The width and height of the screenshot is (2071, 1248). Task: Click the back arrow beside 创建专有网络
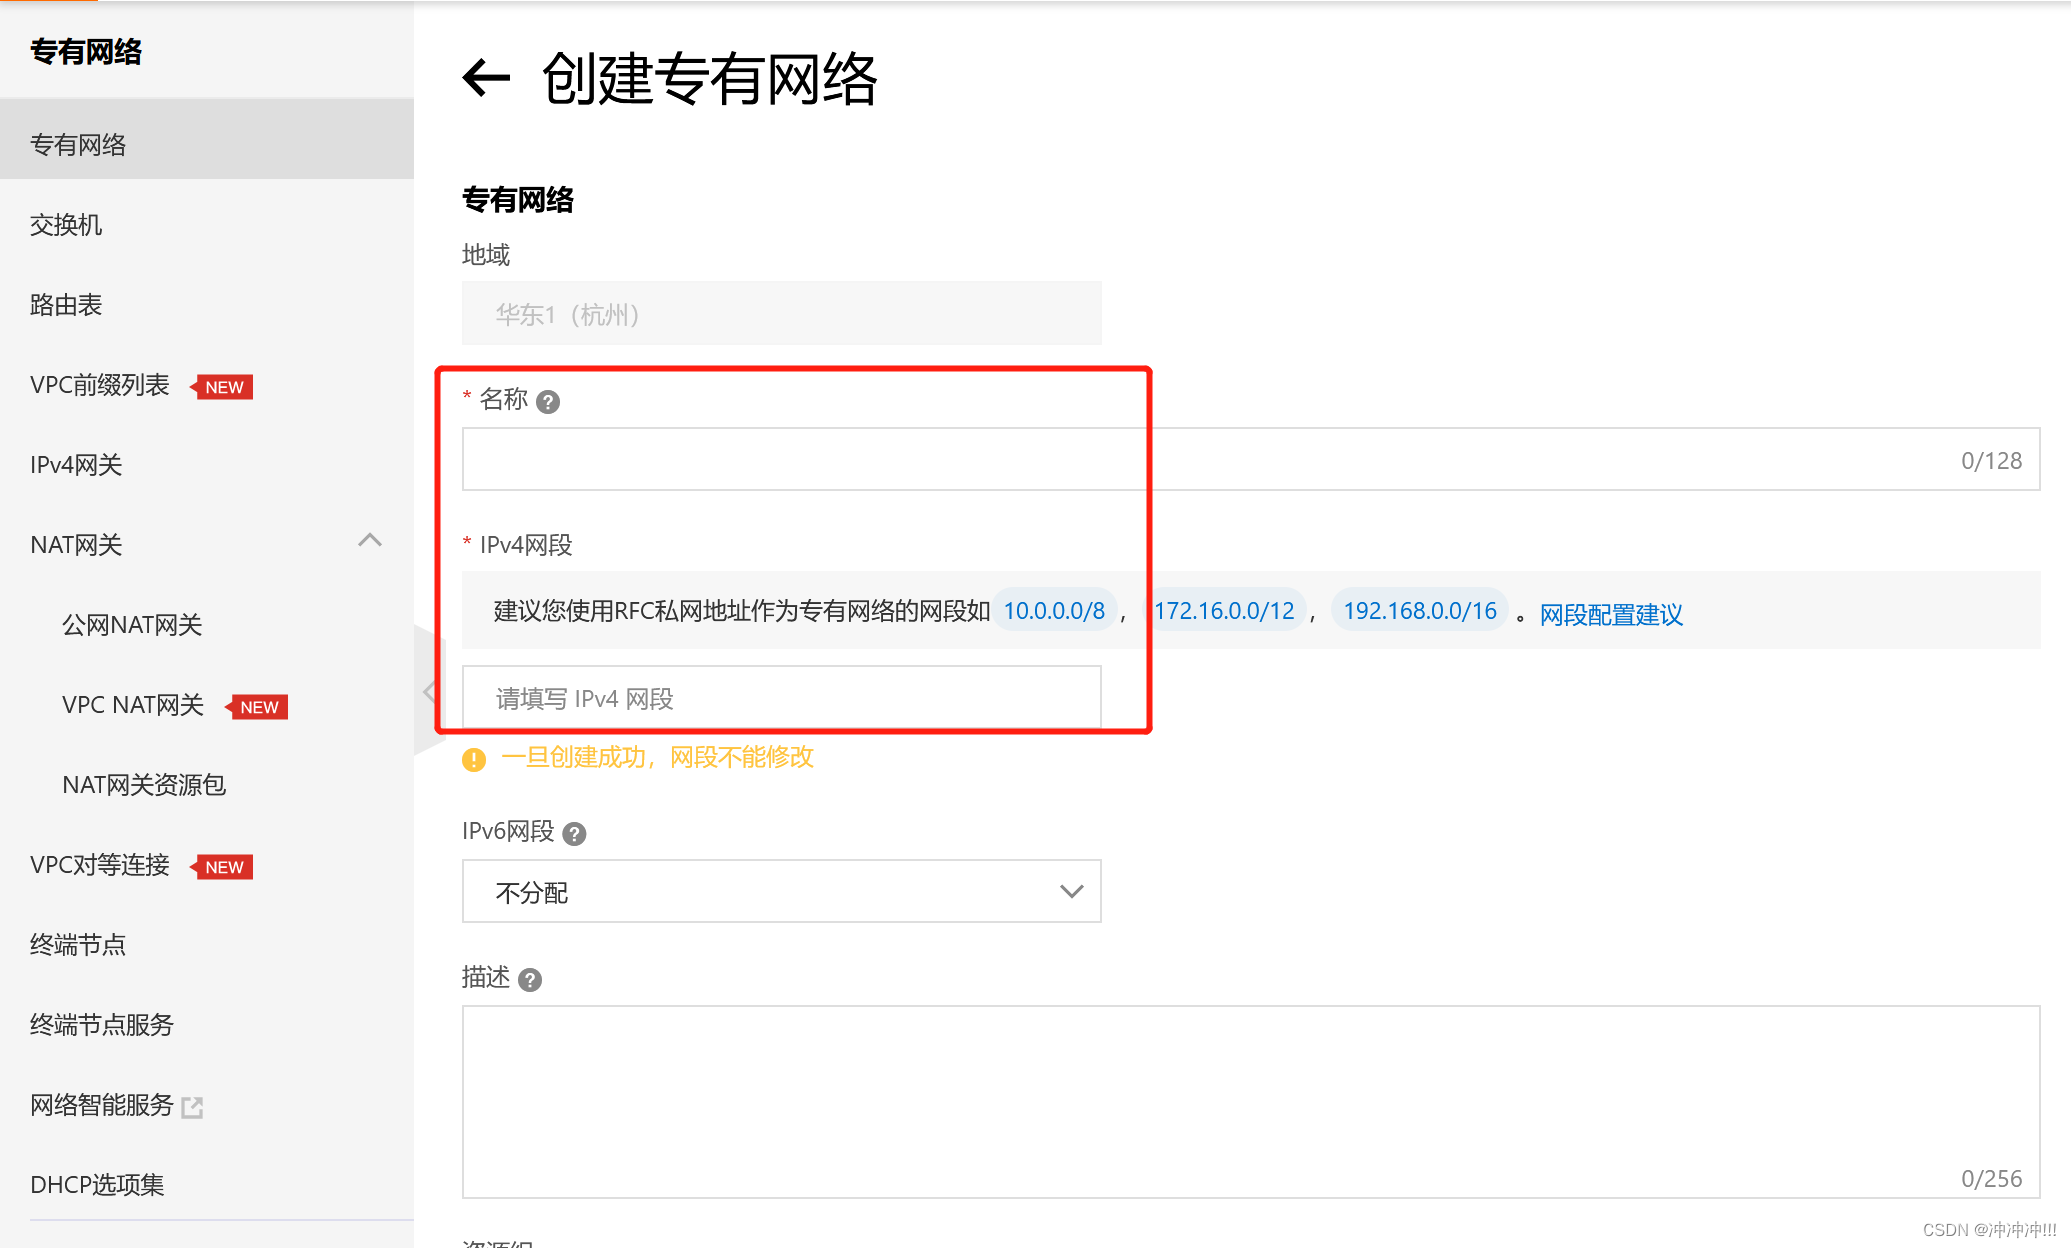486,79
